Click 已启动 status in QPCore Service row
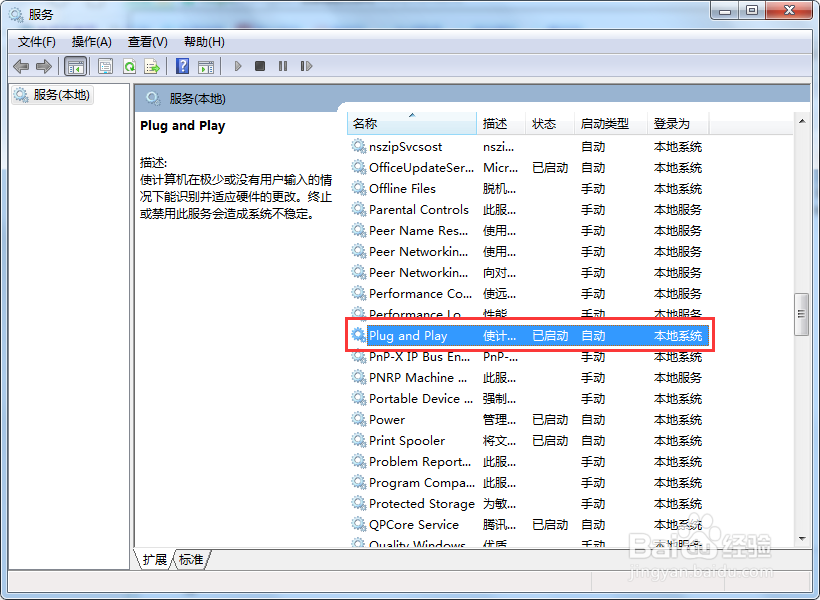The image size is (820, 600). [x=550, y=524]
